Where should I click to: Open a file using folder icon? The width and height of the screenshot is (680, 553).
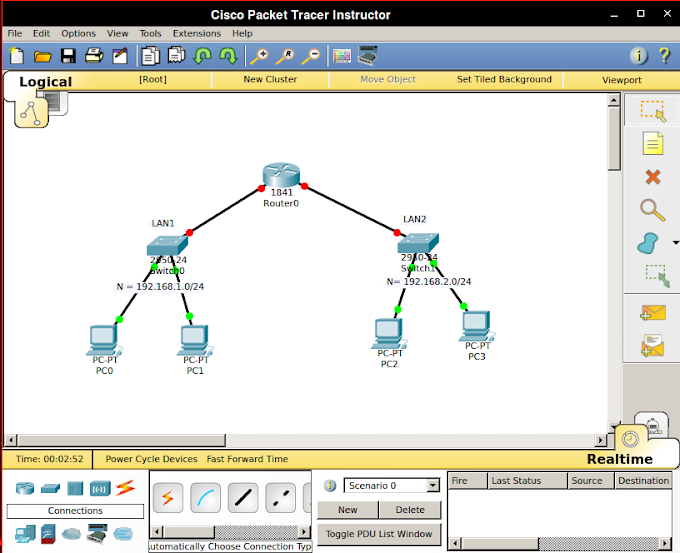pos(42,56)
